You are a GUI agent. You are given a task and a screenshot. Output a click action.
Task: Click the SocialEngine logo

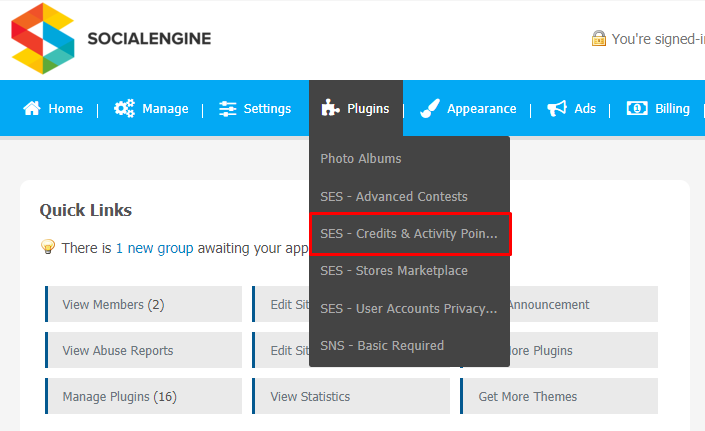pyautogui.click(x=111, y=38)
